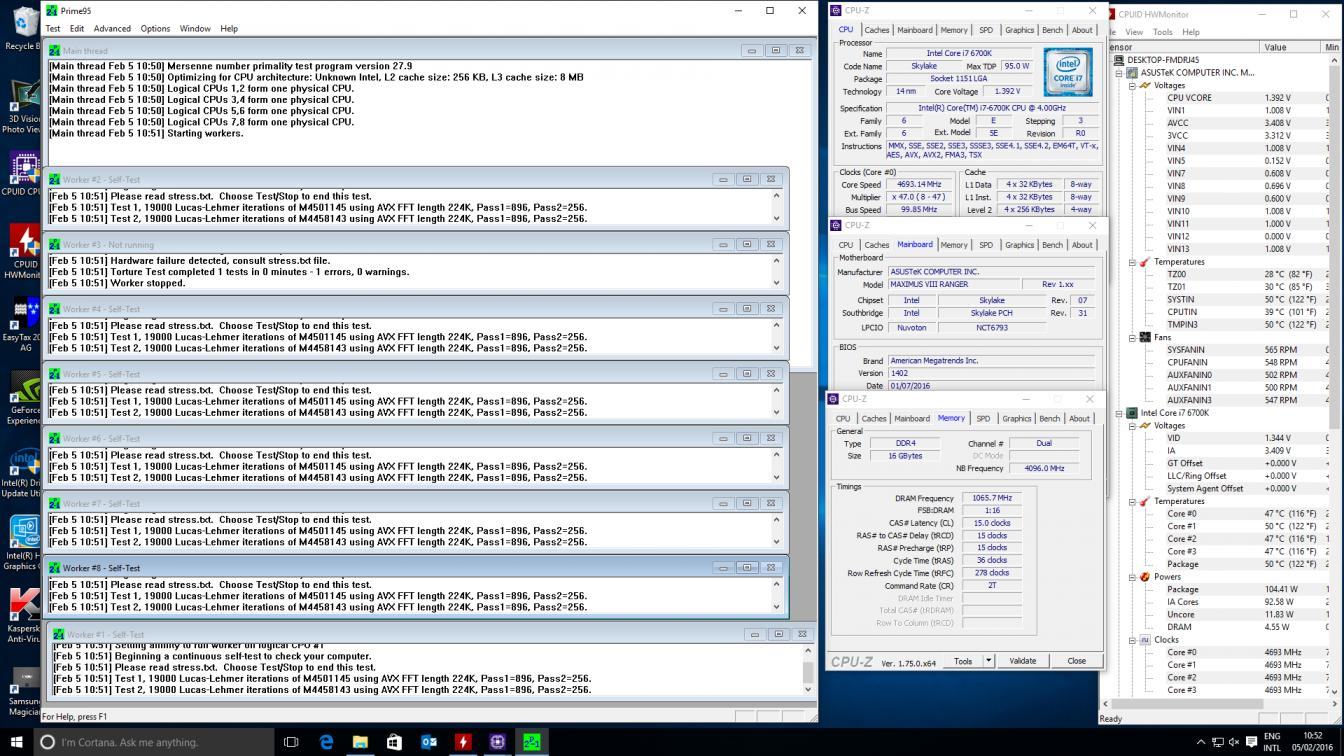
Task: Open File Explorer from the taskbar
Action: click(360, 742)
